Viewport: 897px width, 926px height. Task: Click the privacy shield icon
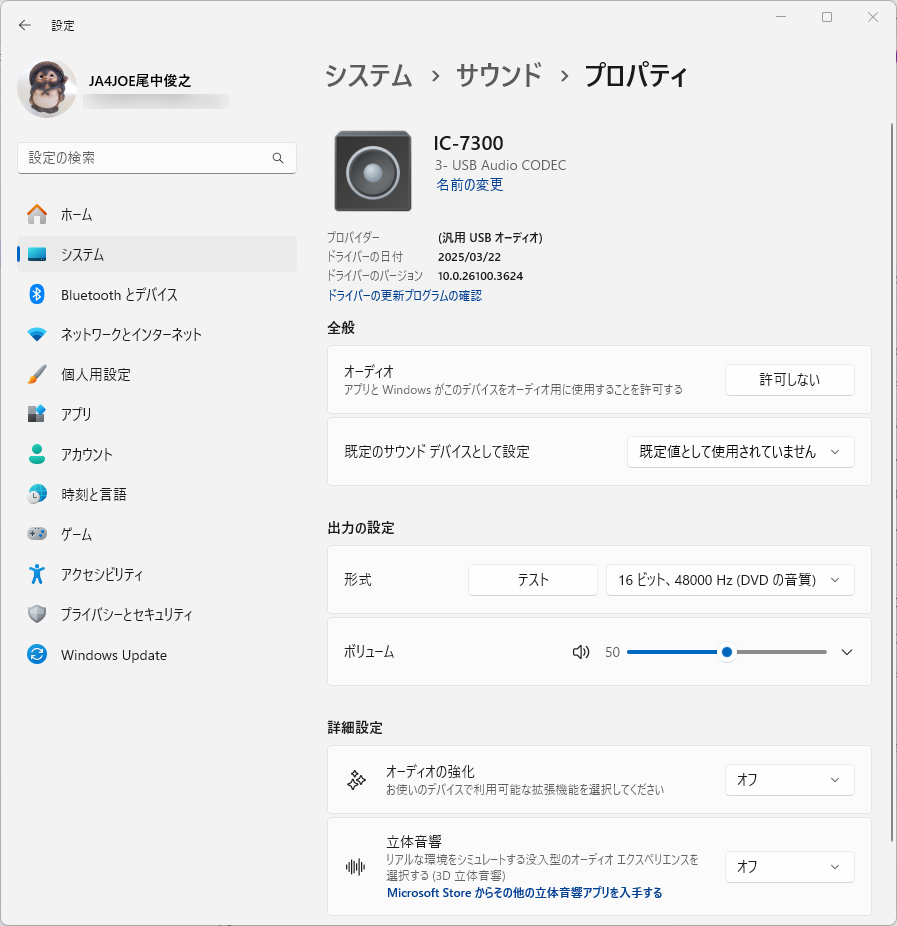[37, 614]
